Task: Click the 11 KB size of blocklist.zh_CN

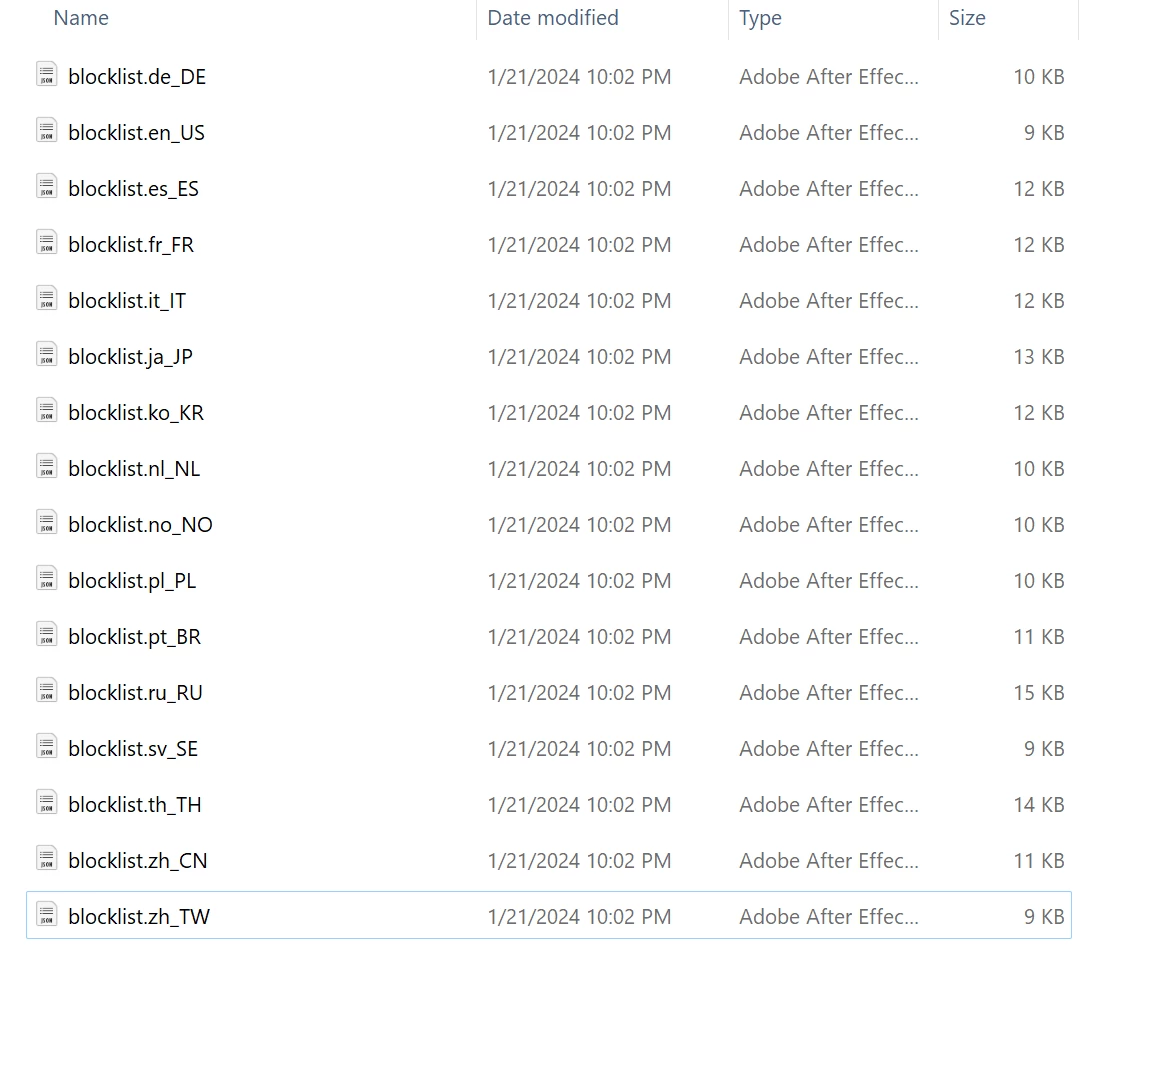Action: point(1039,860)
